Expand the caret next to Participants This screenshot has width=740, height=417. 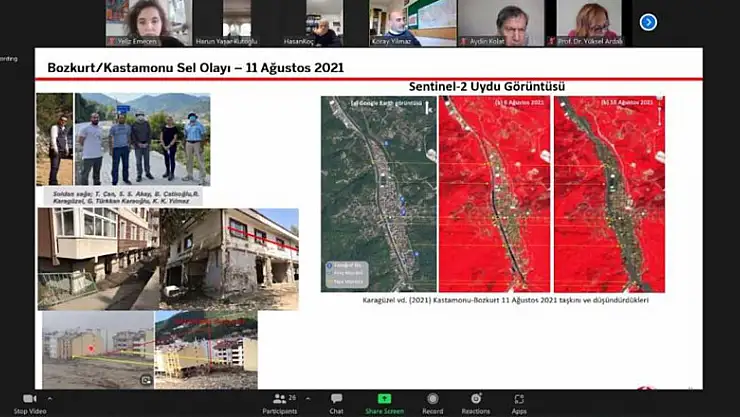pos(306,398)
